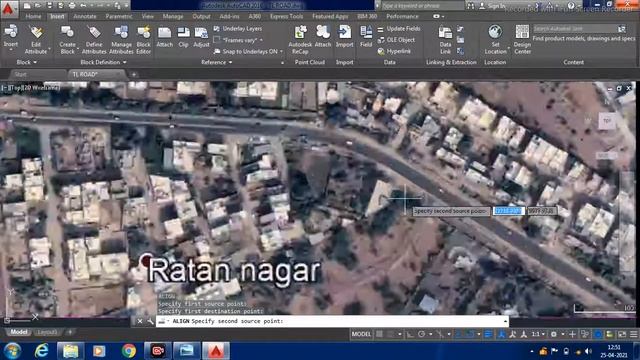
Task: Click the Hyperlink tool
Action: (x=394, y=51)
